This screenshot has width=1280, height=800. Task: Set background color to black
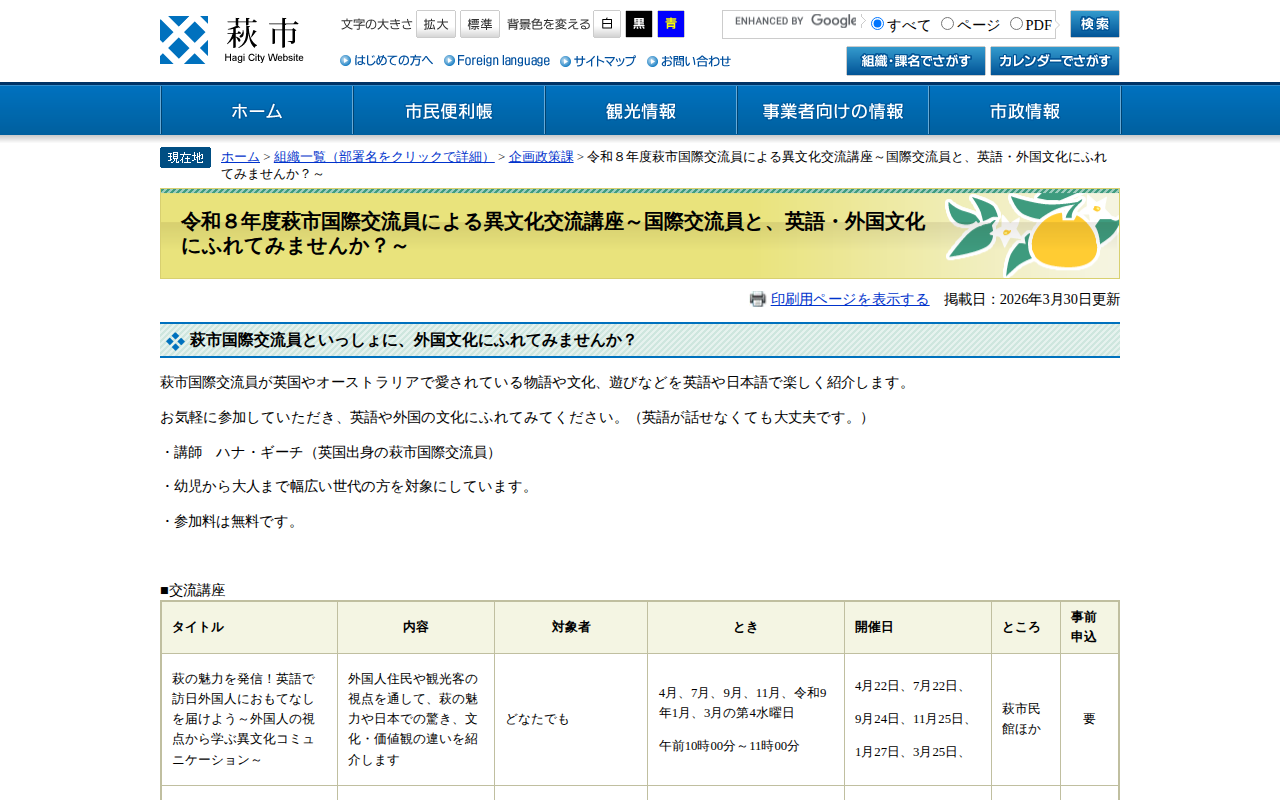[x=639, y=24]
